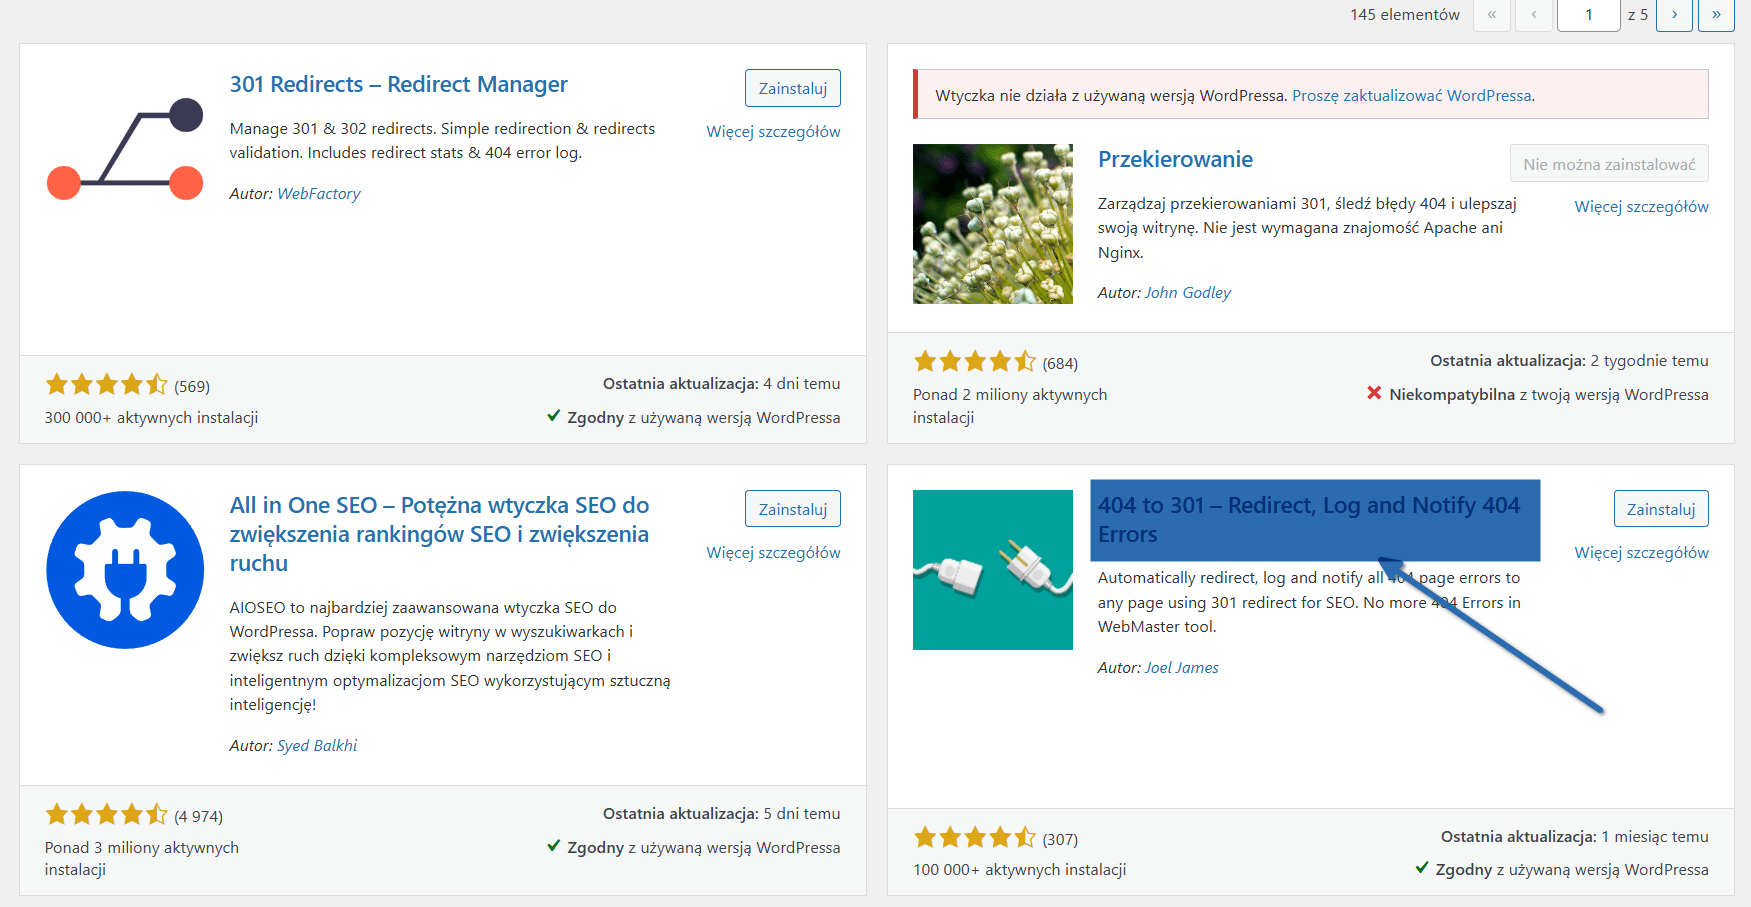Install the 301 Redirects plugin
The height and width of the screenshot is (907, 1751).
click(x=792, y=88)
